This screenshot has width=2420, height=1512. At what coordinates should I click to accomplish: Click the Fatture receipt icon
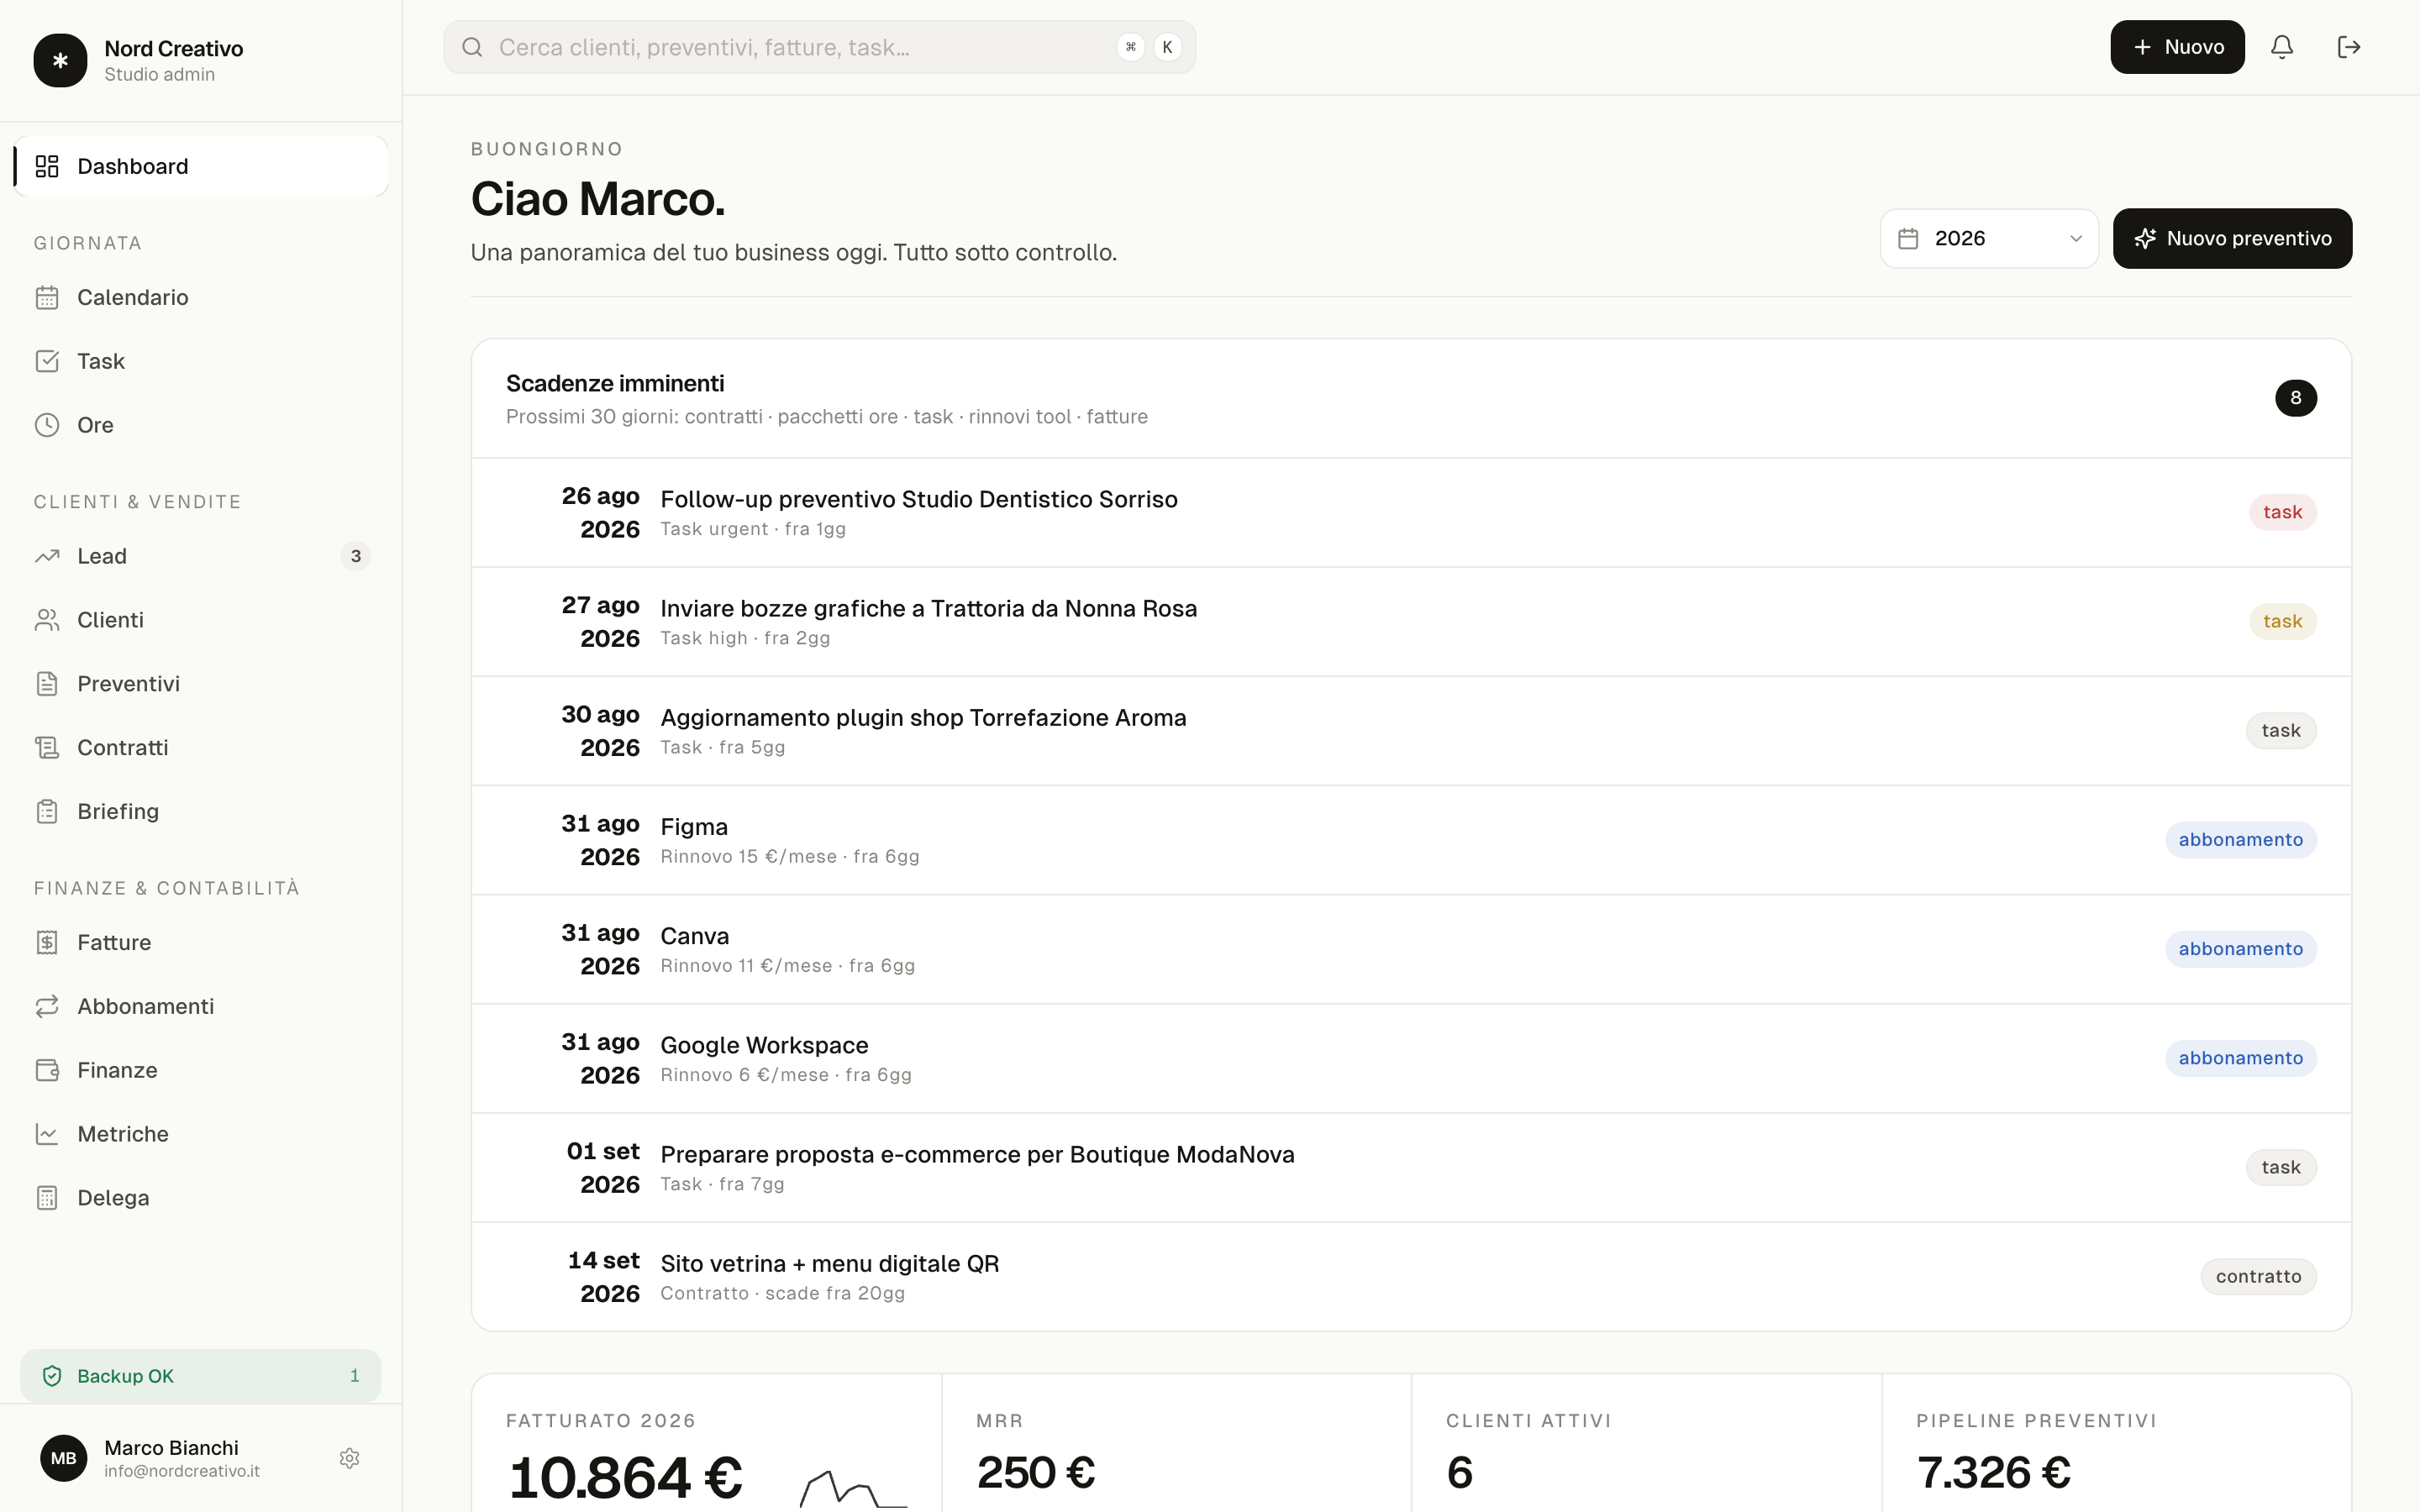tap(47, 942)
